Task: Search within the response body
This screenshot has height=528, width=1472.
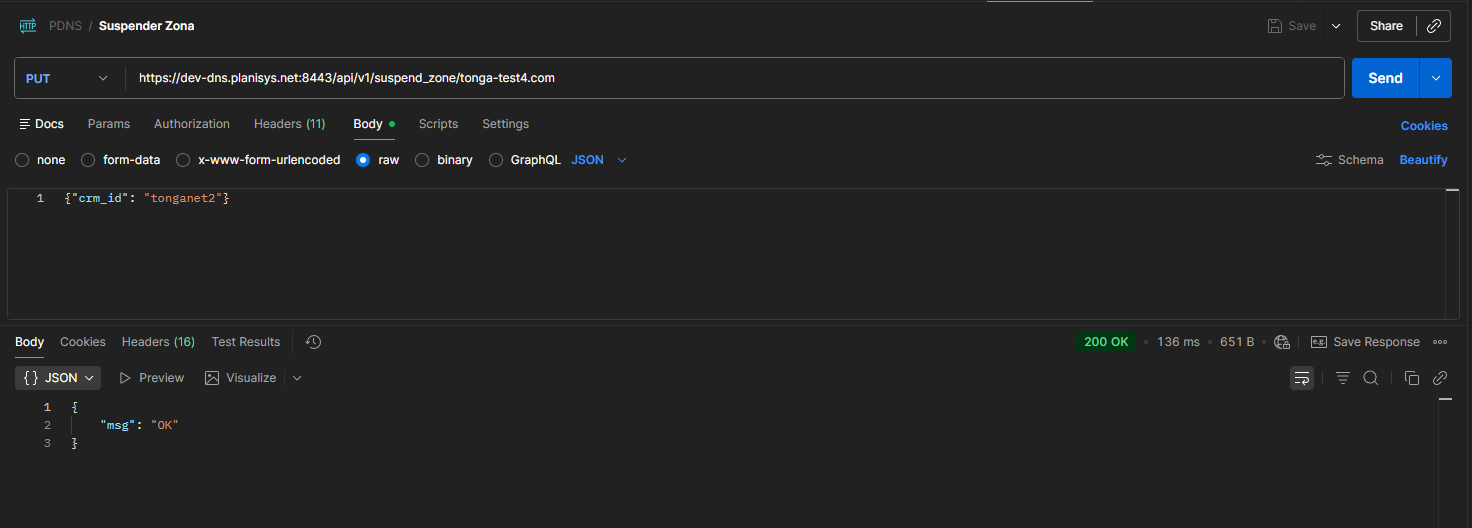Action: 1371,378
